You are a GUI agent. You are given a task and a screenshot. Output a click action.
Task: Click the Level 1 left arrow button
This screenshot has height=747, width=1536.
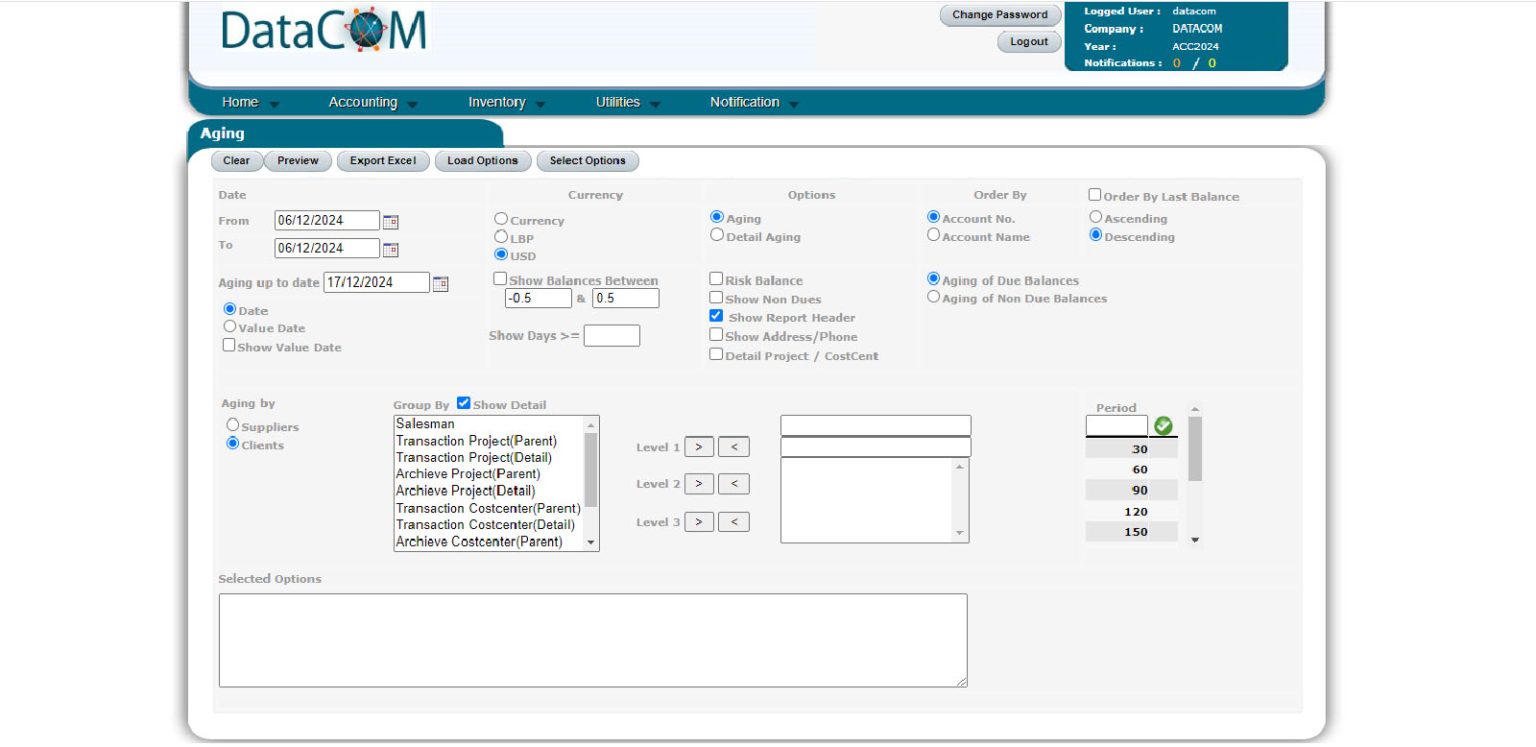(x=735, y=446)
